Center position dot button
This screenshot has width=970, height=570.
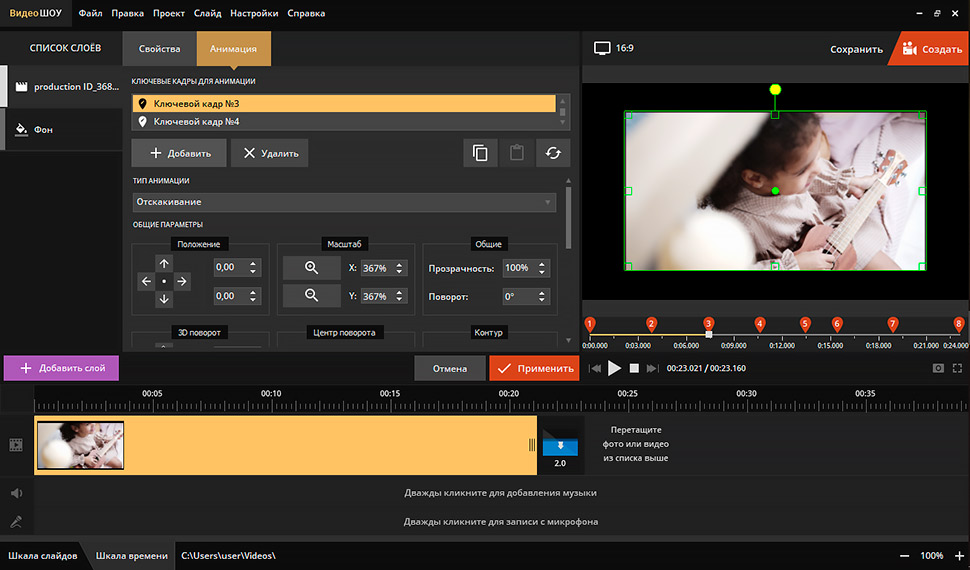click(x=164, y=282)
